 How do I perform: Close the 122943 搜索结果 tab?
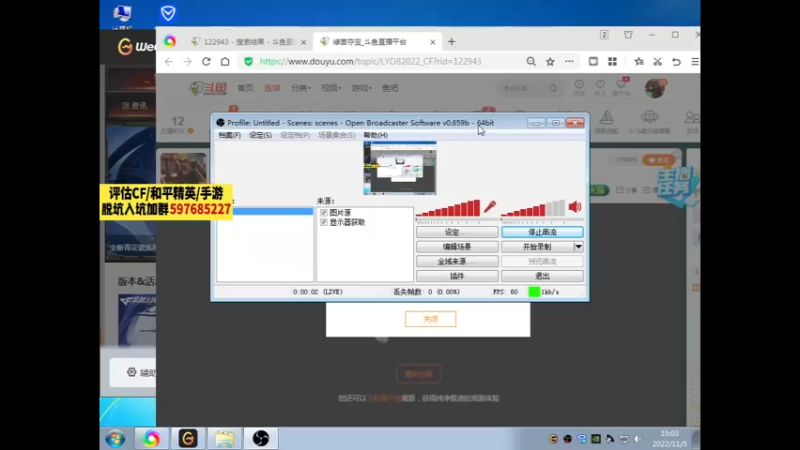(x=304, y=42)
